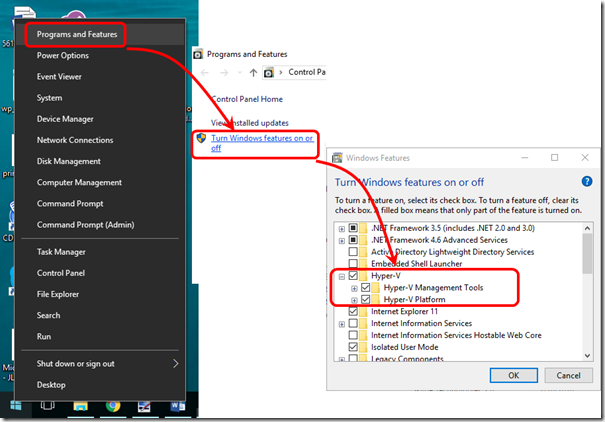Click Control Panel breadcrumb in address bar
Image resolution: width=605 pixels, height=422 pixels.
click(x=307, y=72)
